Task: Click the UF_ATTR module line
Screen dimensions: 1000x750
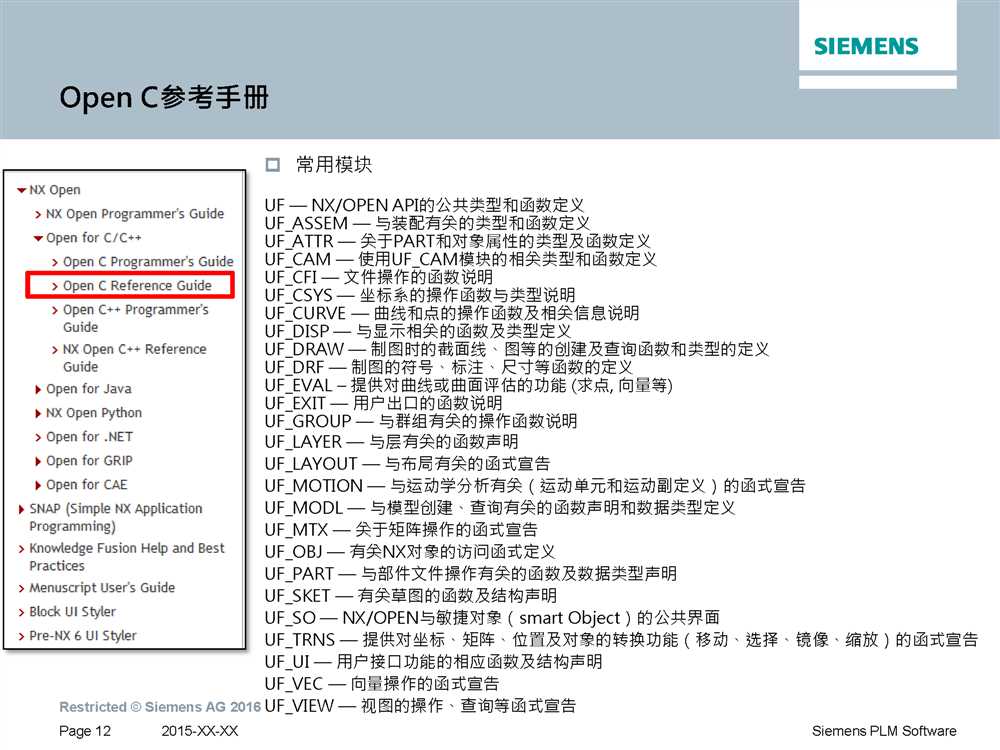Action: point(457,241)
